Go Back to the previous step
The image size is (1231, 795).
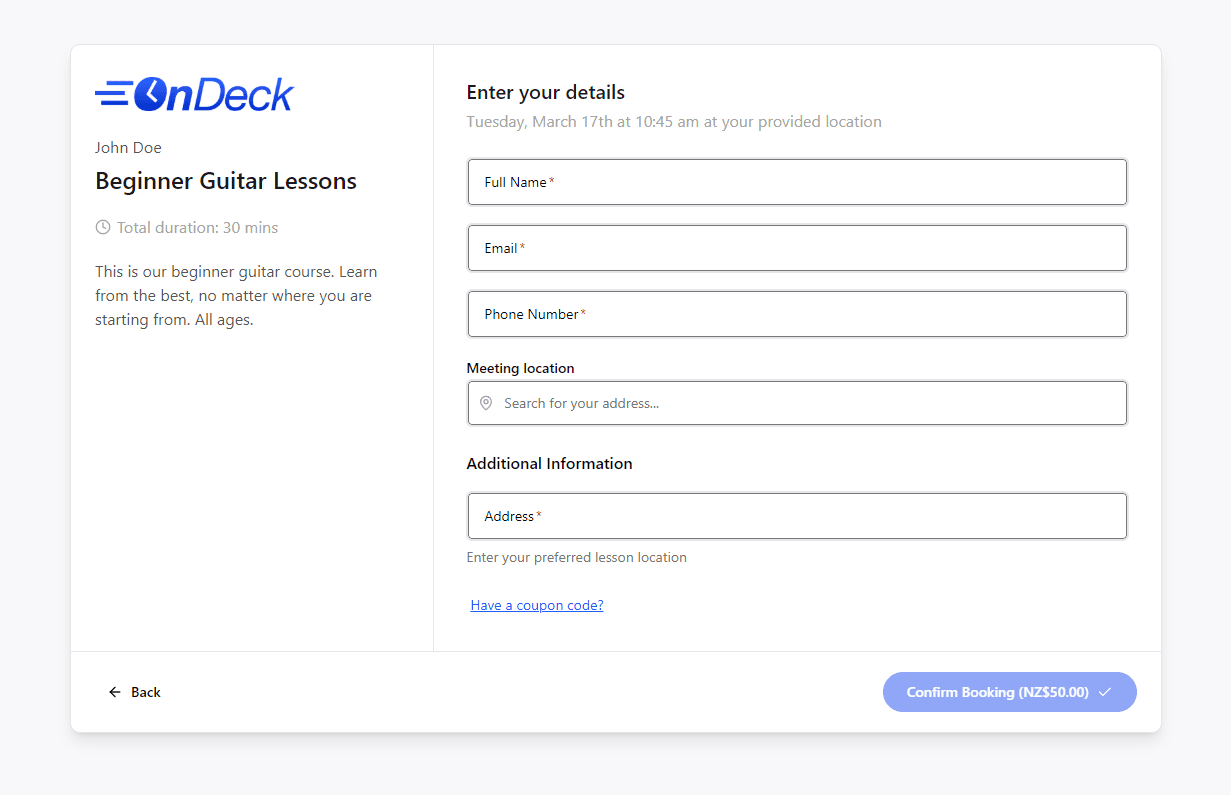tap(135, 692)
